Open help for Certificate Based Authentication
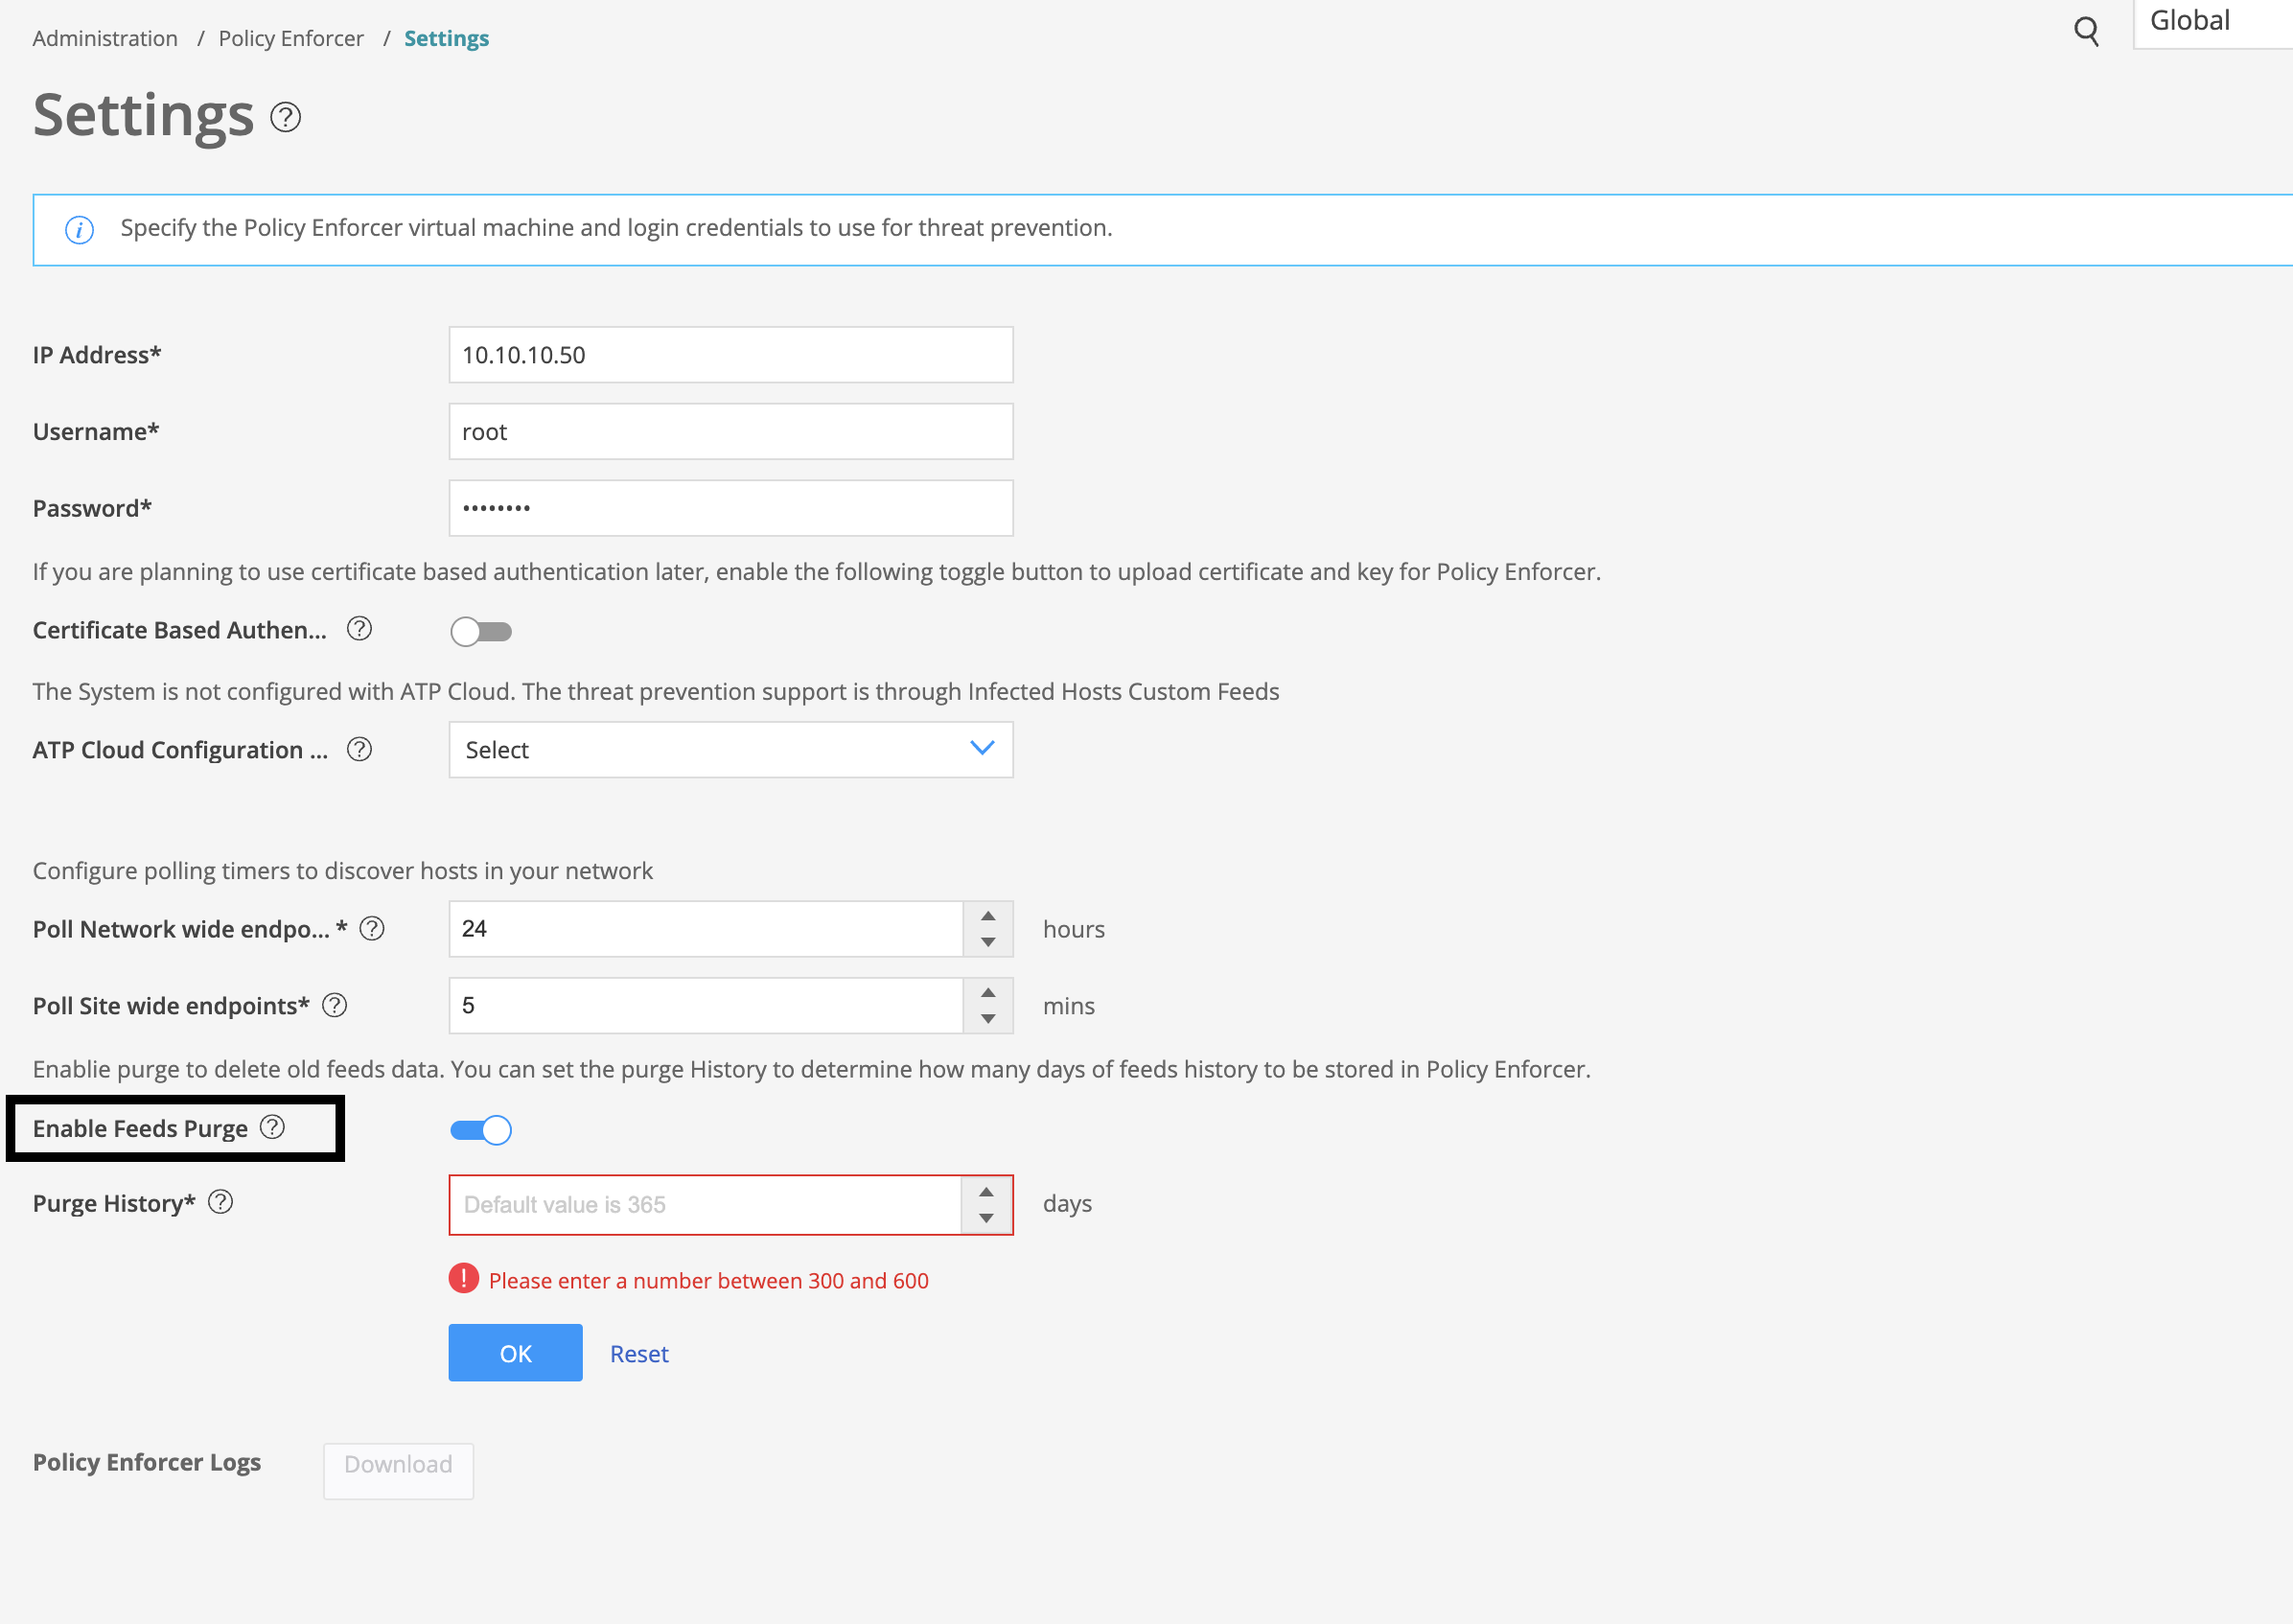Viewport: 2293px width, 1624px height. click(359, 629)
